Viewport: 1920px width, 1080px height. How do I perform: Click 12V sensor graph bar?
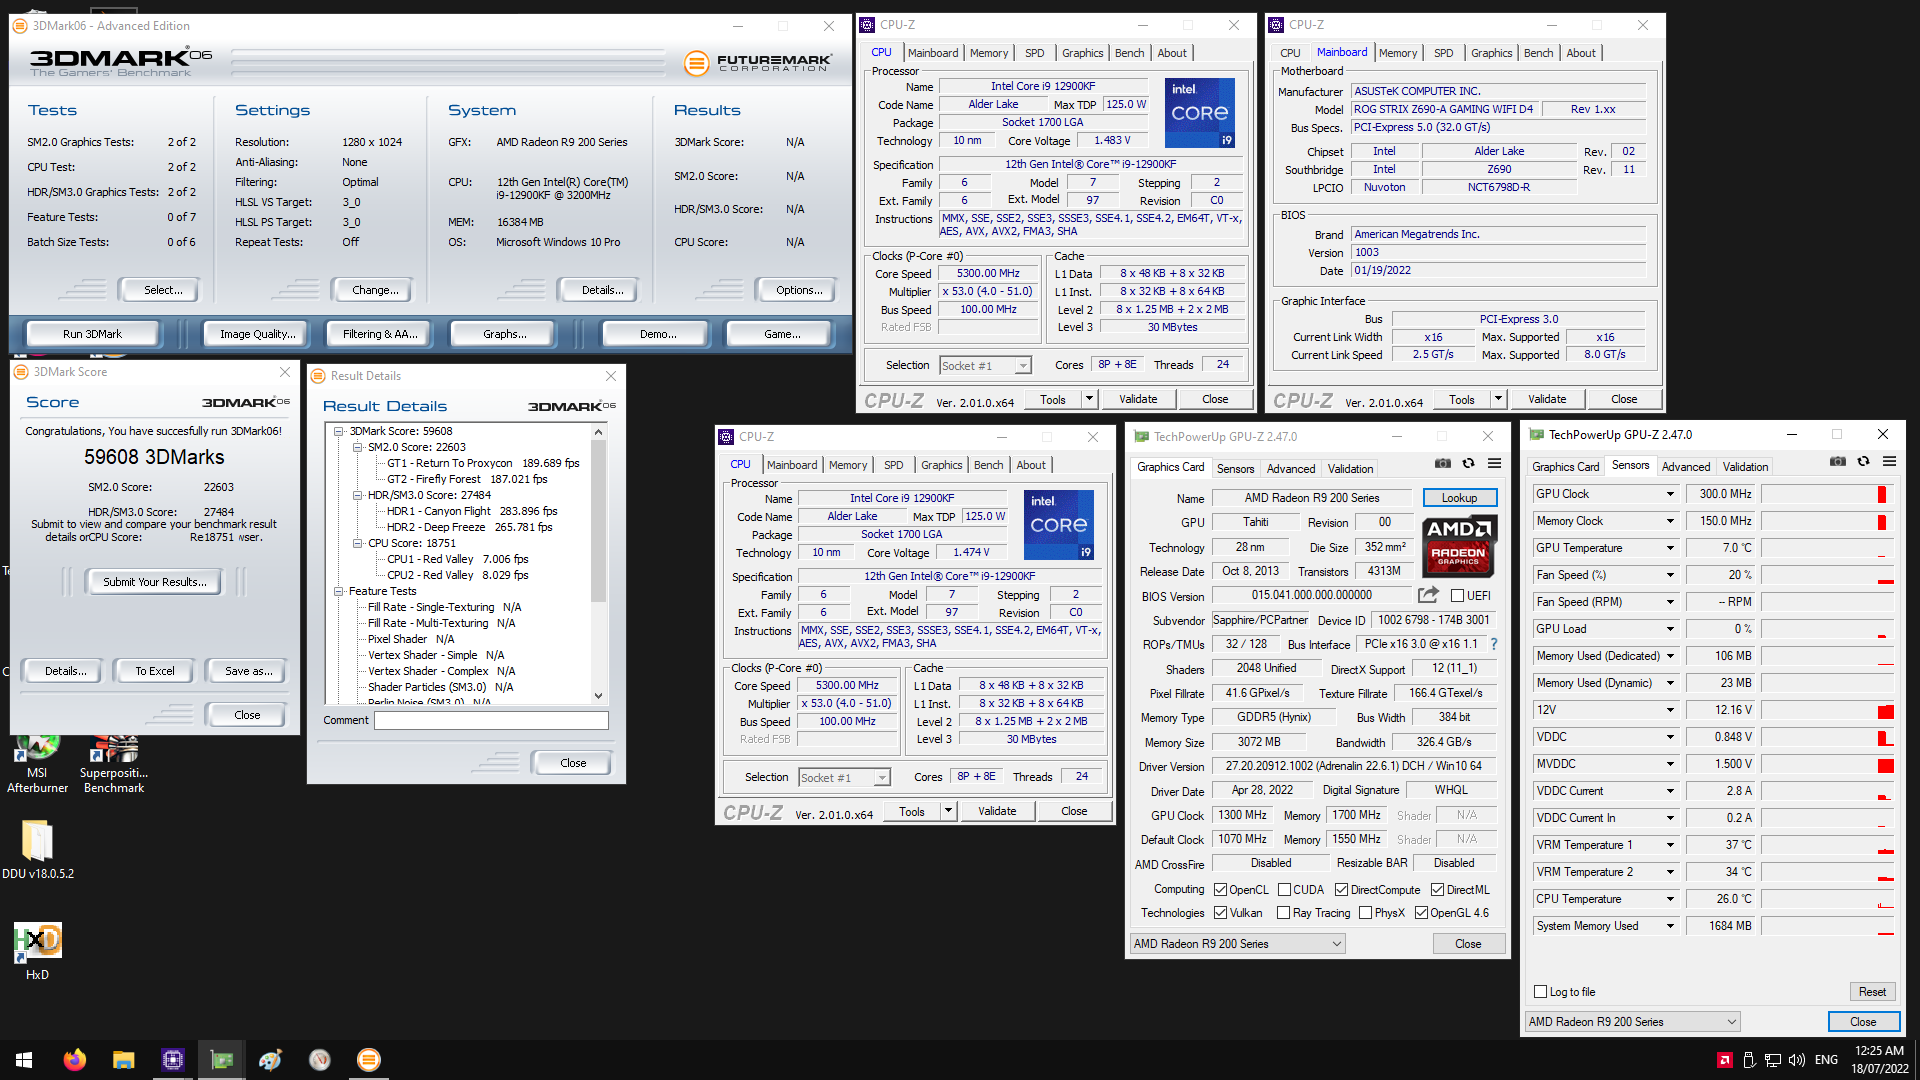[x=1827, y=710]
